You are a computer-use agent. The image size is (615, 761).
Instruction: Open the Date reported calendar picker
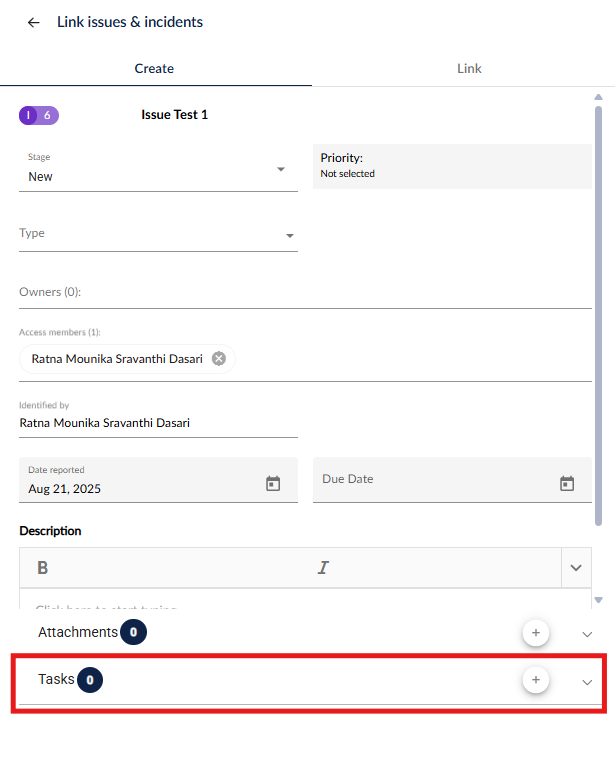pos(273,483)
